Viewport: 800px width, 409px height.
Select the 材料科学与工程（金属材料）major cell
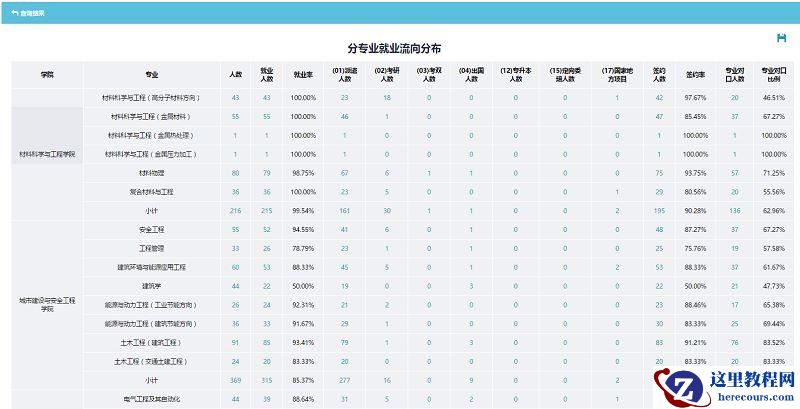(x=152, y=117)
